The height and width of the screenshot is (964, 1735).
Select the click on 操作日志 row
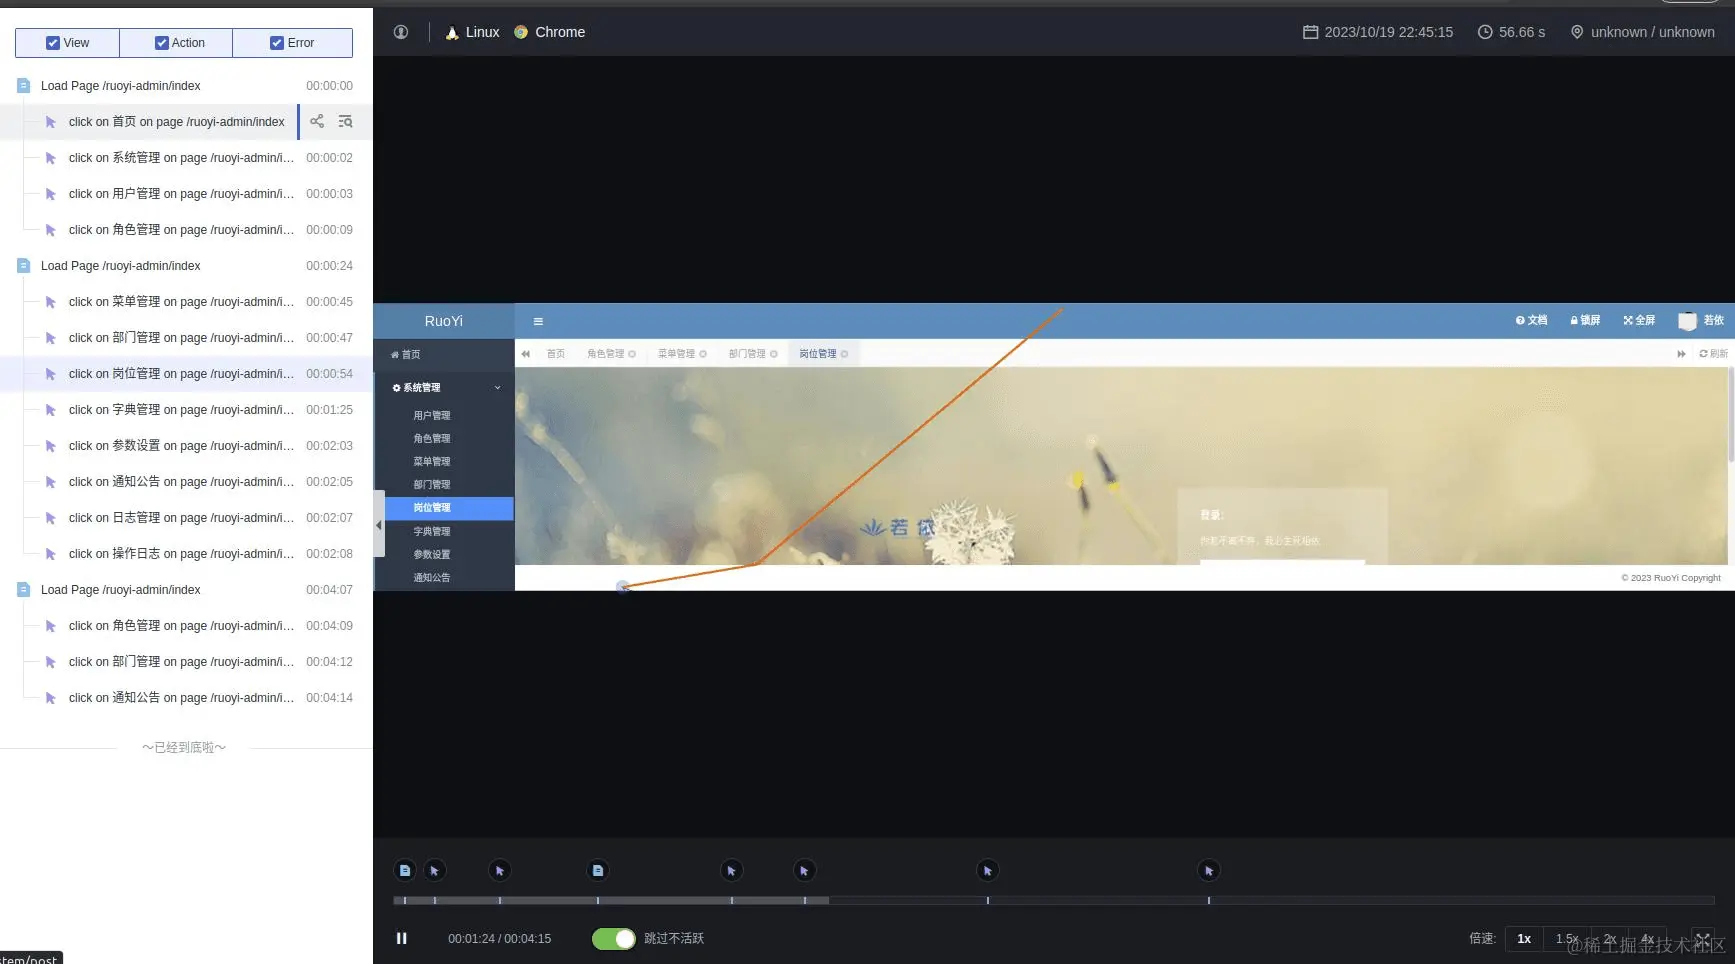tap(186, 554)
